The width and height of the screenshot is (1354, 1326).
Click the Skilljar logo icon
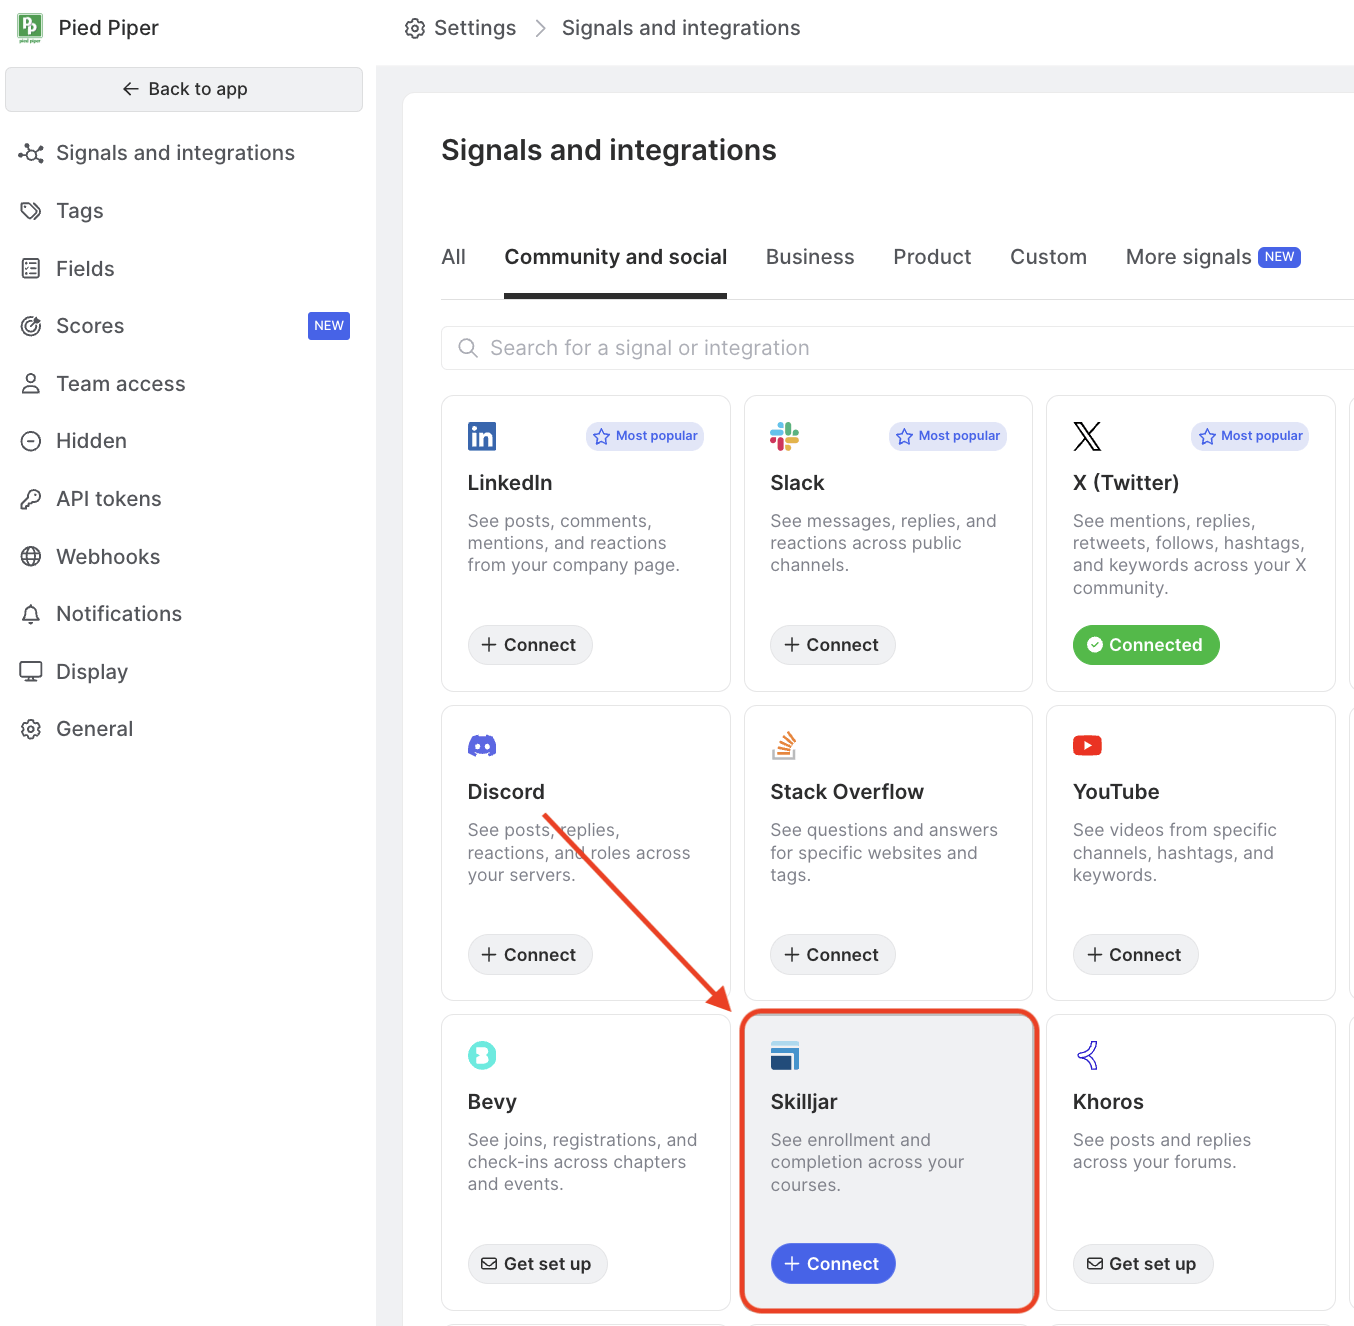point(785,1055)
